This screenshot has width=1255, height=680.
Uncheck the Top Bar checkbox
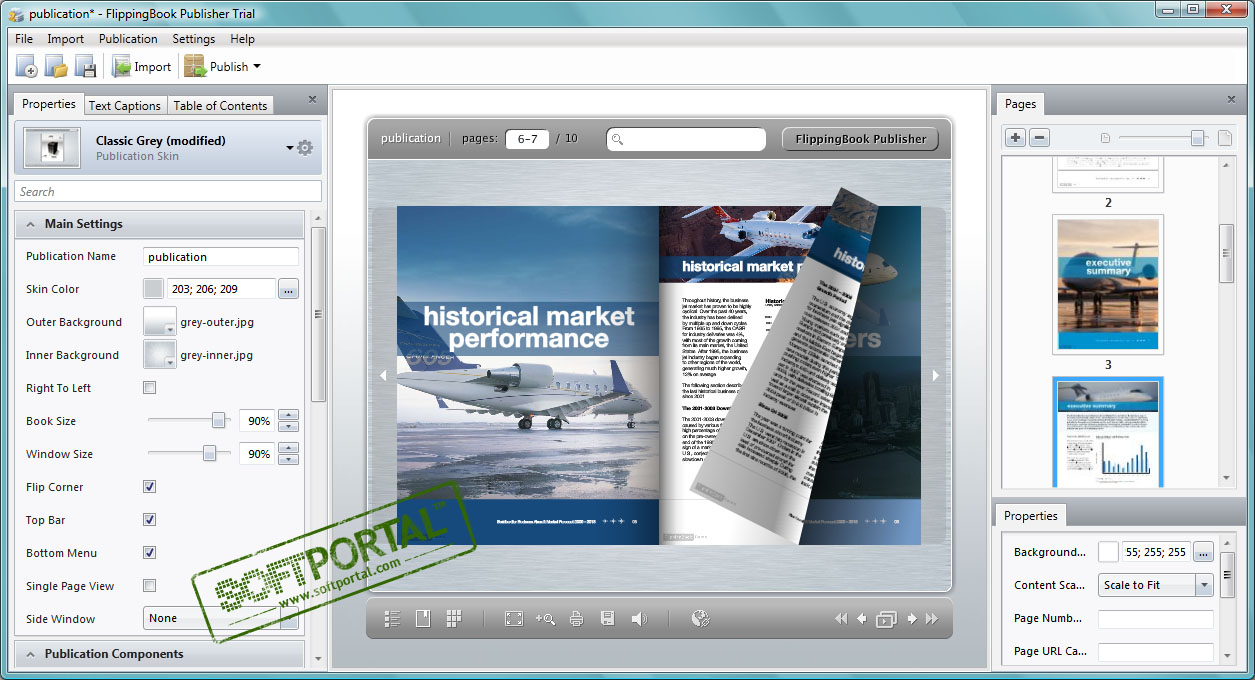pyautogui.click(x=150, y=520)
